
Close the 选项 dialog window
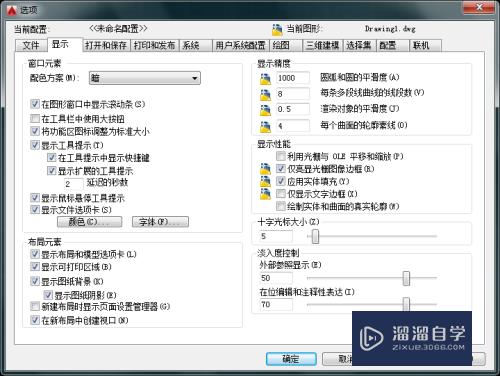[479, 7]
